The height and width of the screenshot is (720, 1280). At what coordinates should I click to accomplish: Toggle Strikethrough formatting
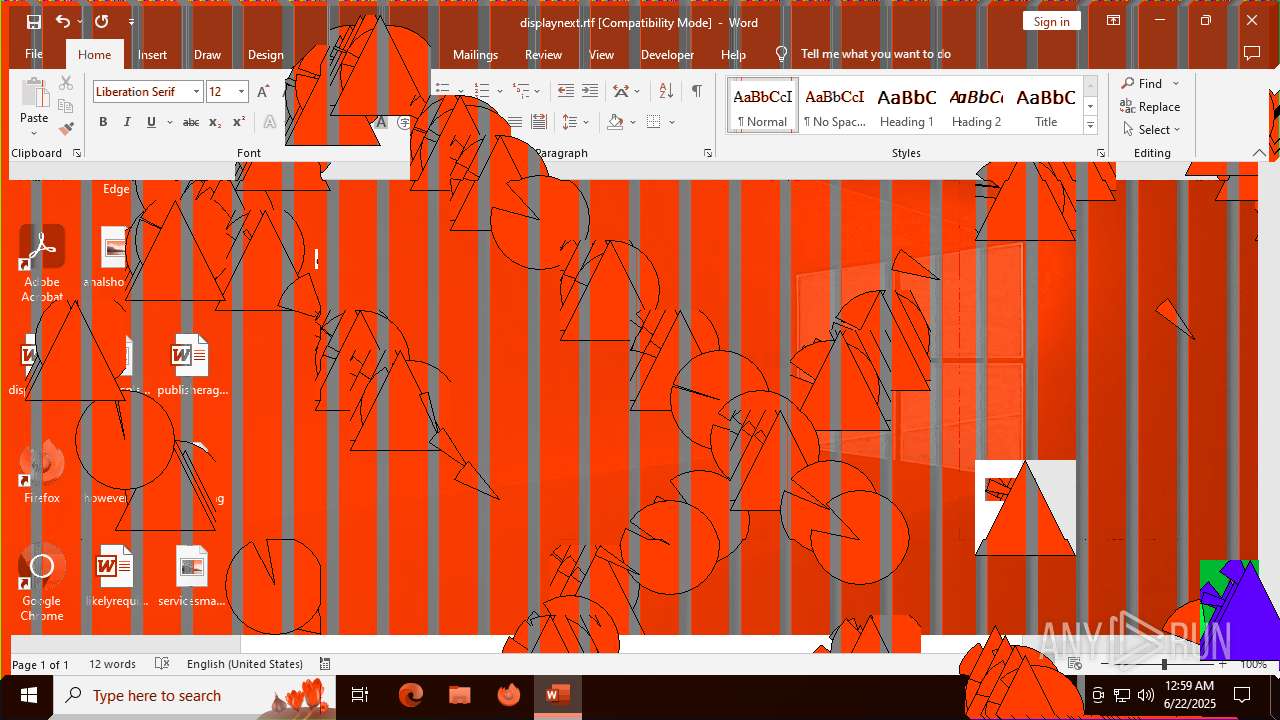[190, 122]
